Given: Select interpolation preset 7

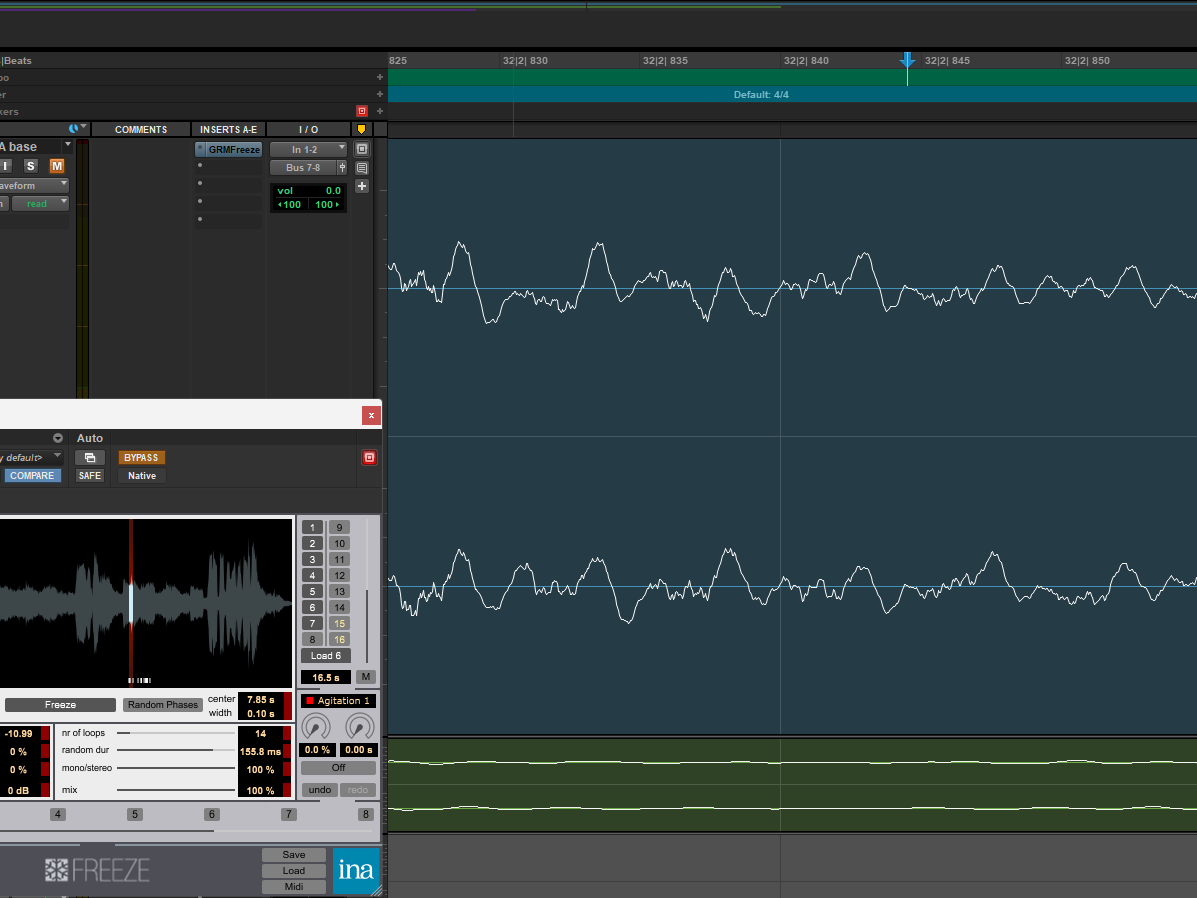Looking at the screenshot, I should point(289,814).
